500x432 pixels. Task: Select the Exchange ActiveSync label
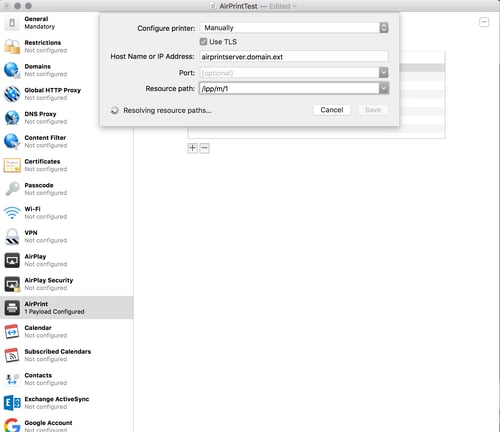[57, 399]
